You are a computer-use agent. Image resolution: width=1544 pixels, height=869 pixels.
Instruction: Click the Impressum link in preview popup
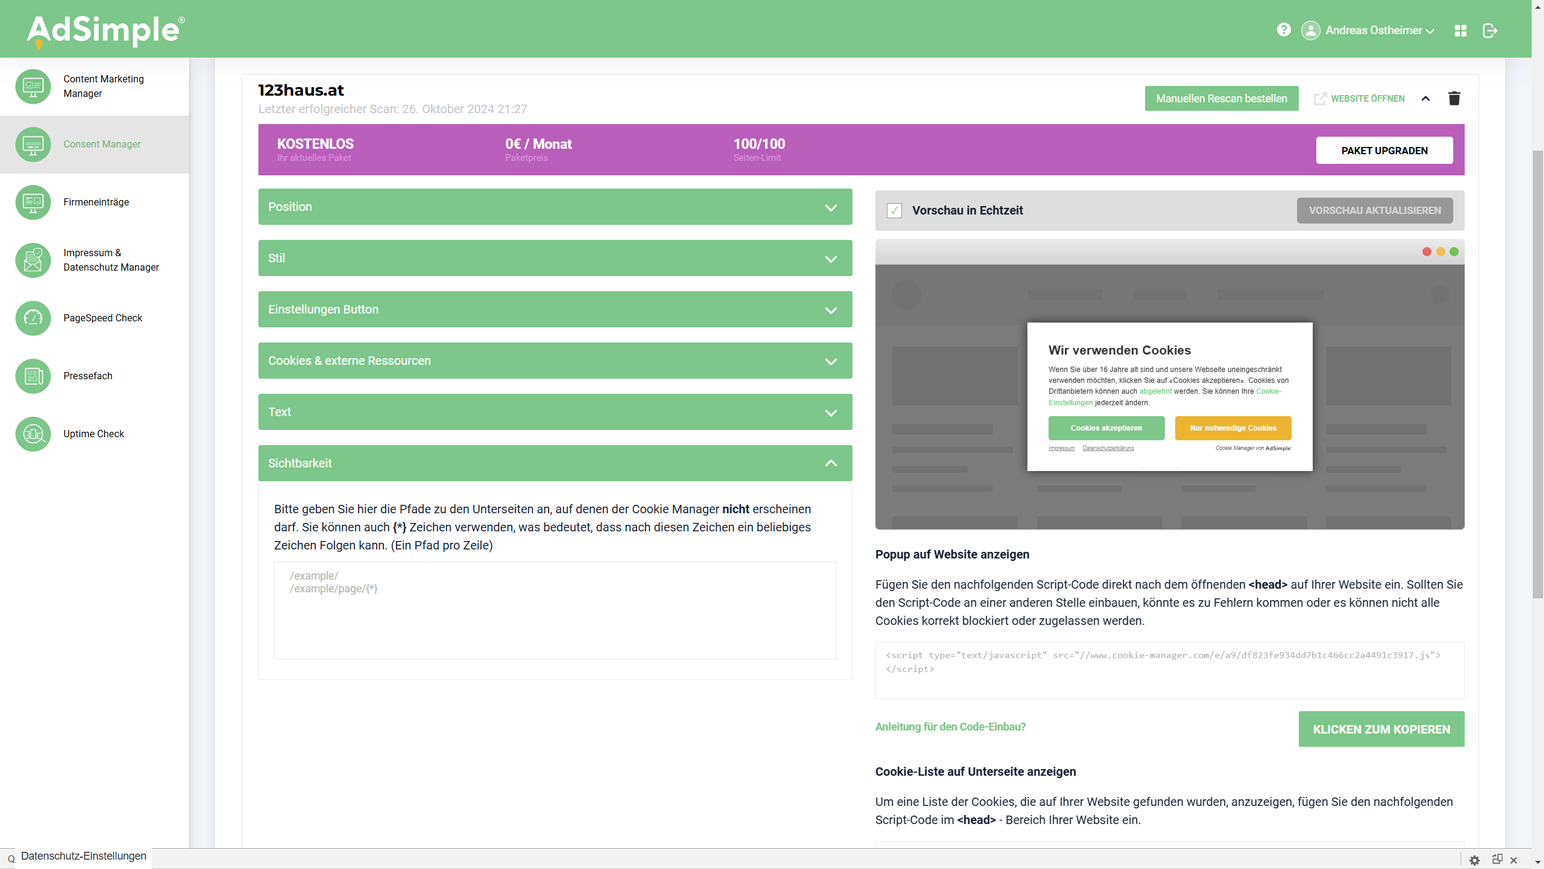click(1061, 448)
